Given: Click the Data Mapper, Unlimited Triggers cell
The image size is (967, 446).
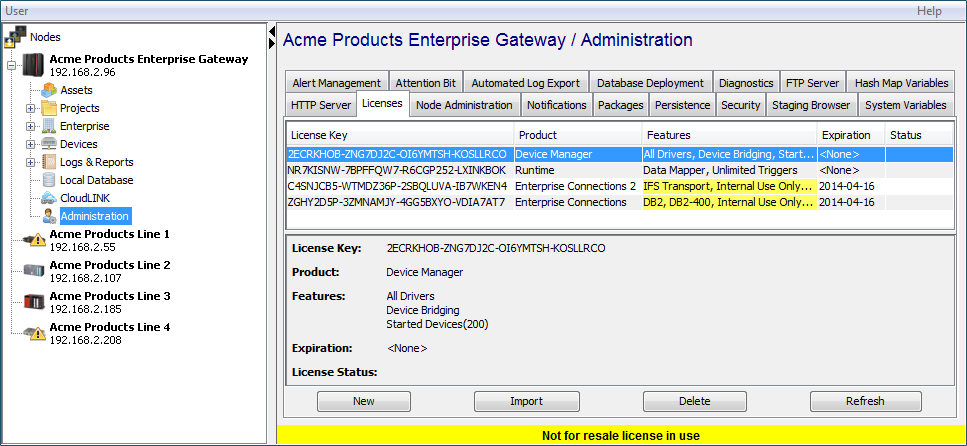Looking at the screenshot, I should coord(729,170).
